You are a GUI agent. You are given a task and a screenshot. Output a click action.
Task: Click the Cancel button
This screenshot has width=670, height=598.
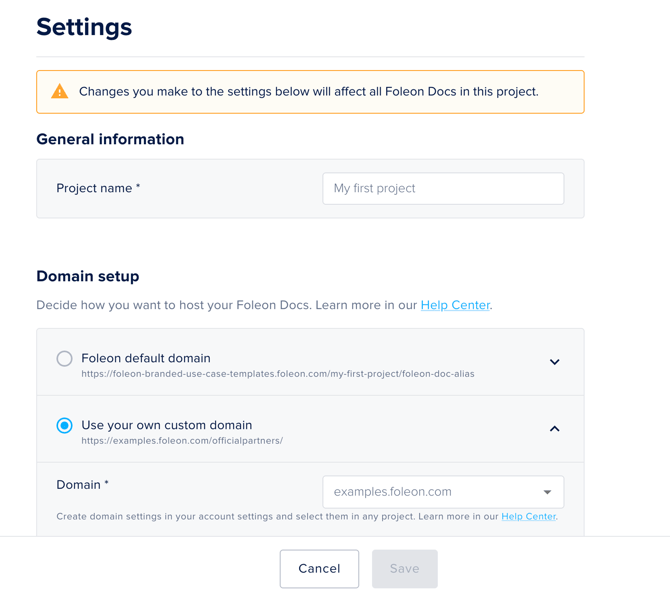319,569
